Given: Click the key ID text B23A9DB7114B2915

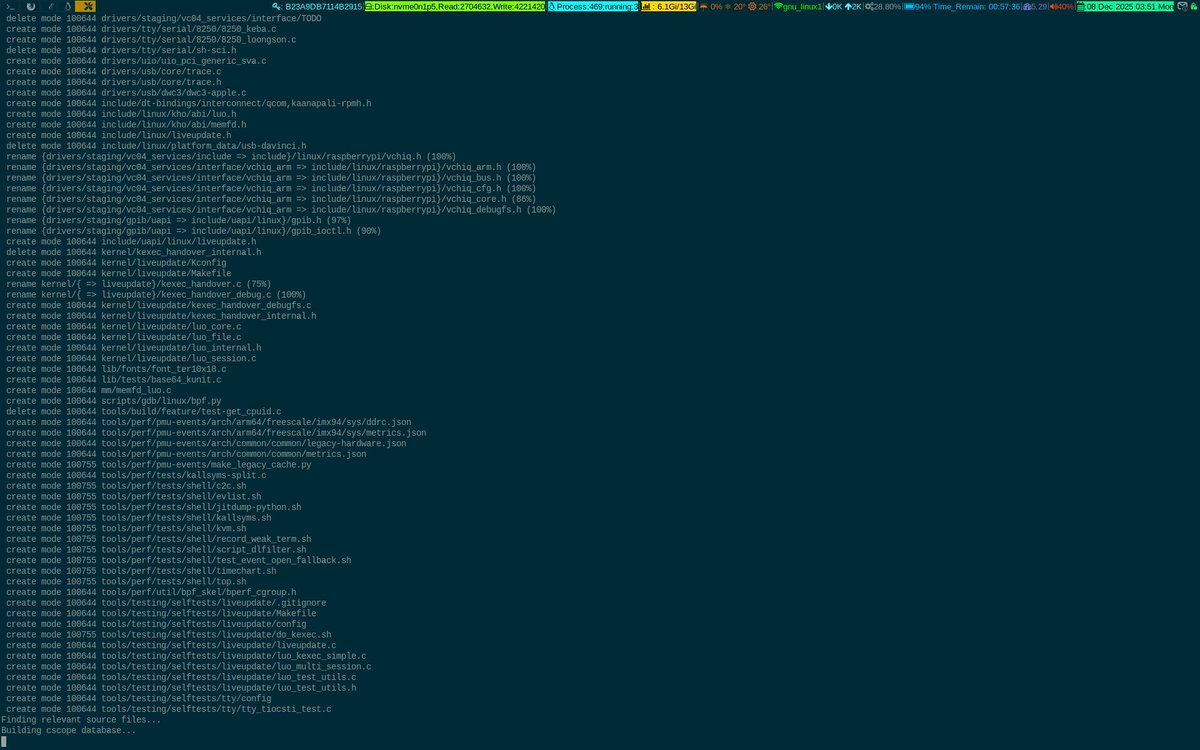Looking at the screenshot, I should pyautogui.click(x=323, y=6).
